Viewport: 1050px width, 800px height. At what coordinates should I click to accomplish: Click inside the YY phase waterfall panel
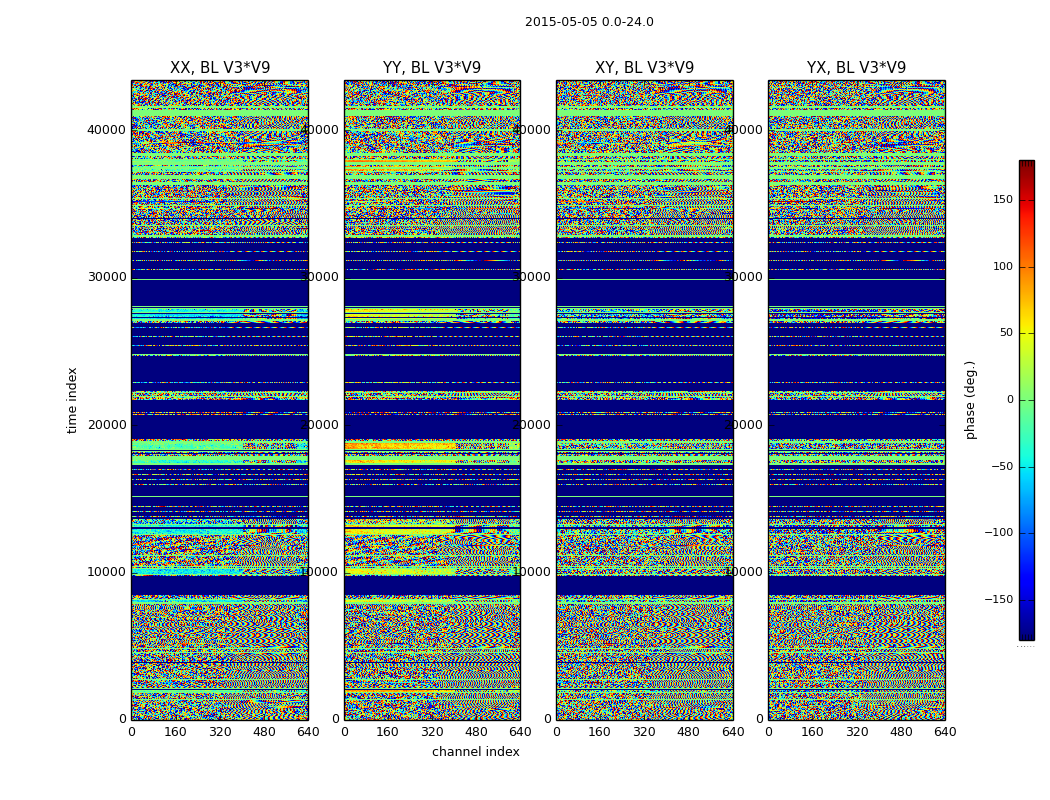pos(432,400)
